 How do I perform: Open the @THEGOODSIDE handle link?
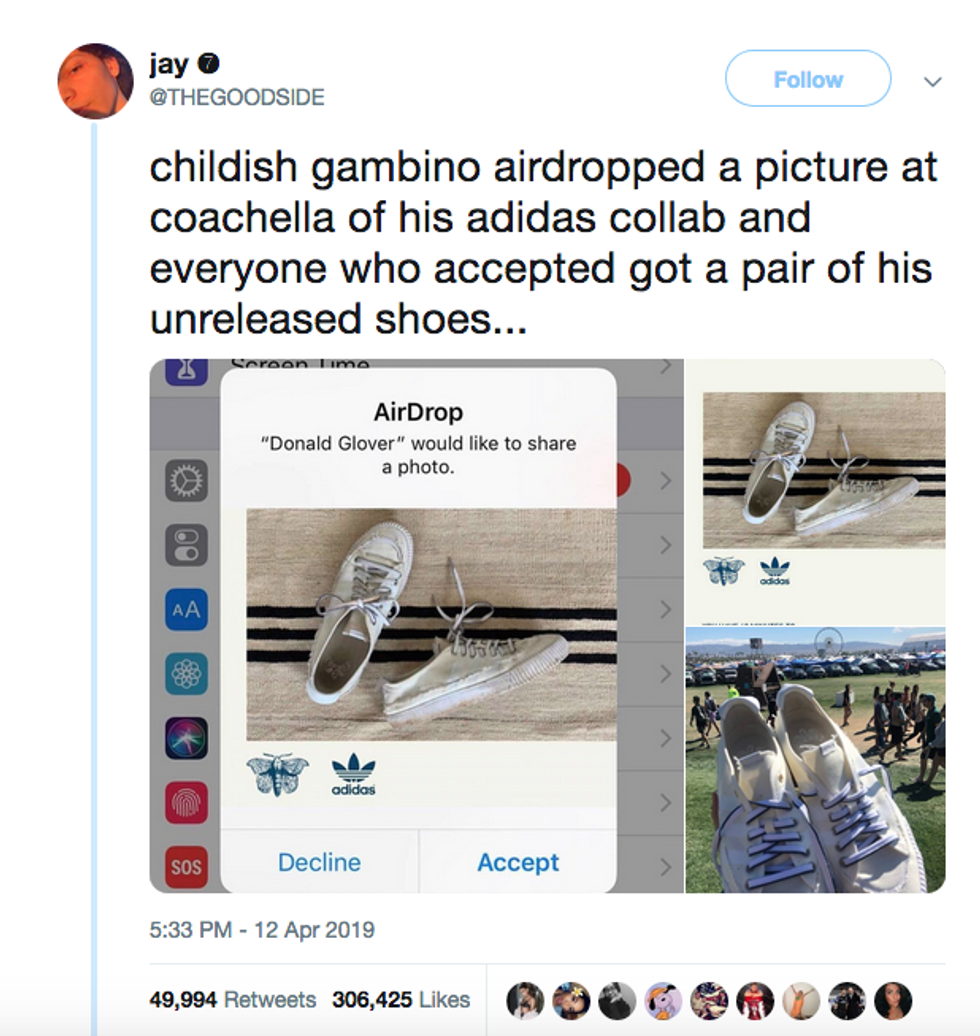click(x=236, y=97)
